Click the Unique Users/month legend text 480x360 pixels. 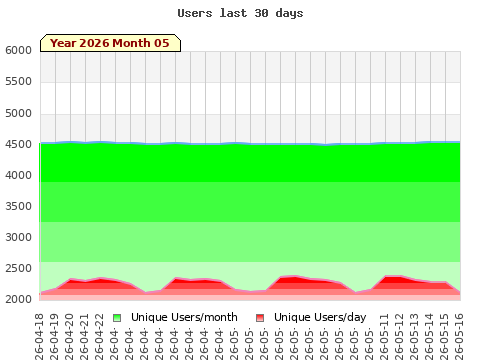(184, 317)
